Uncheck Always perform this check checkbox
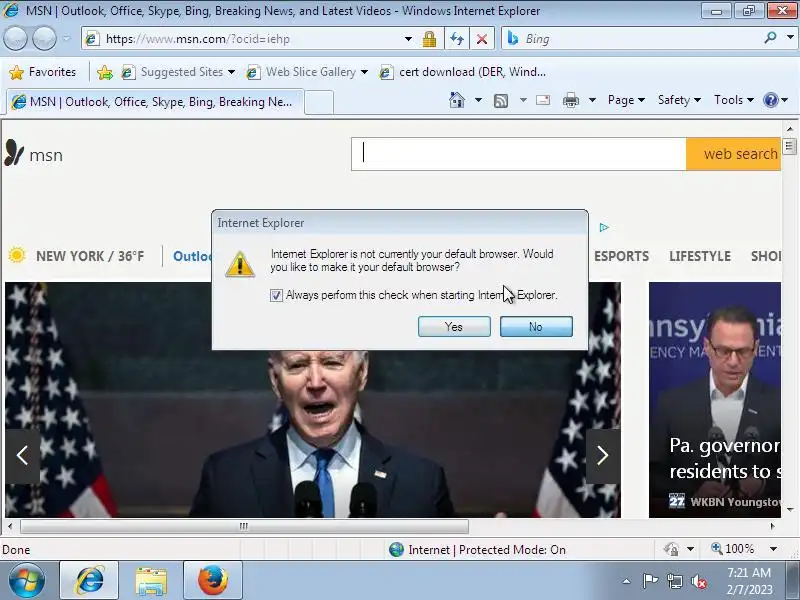 pyautogui.click(x=276, y=295)
